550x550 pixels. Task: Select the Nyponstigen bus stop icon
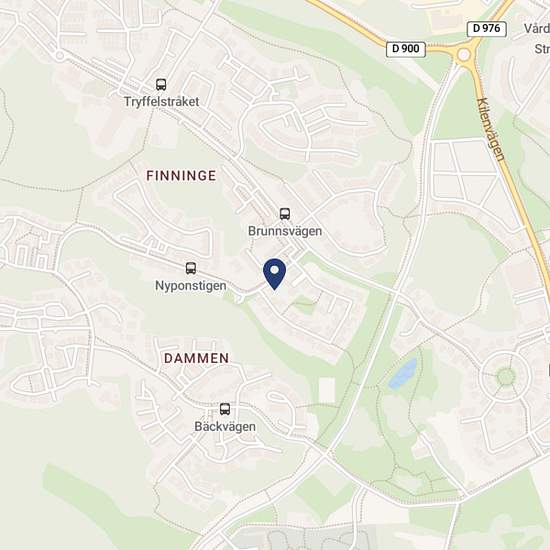point(191,268)
